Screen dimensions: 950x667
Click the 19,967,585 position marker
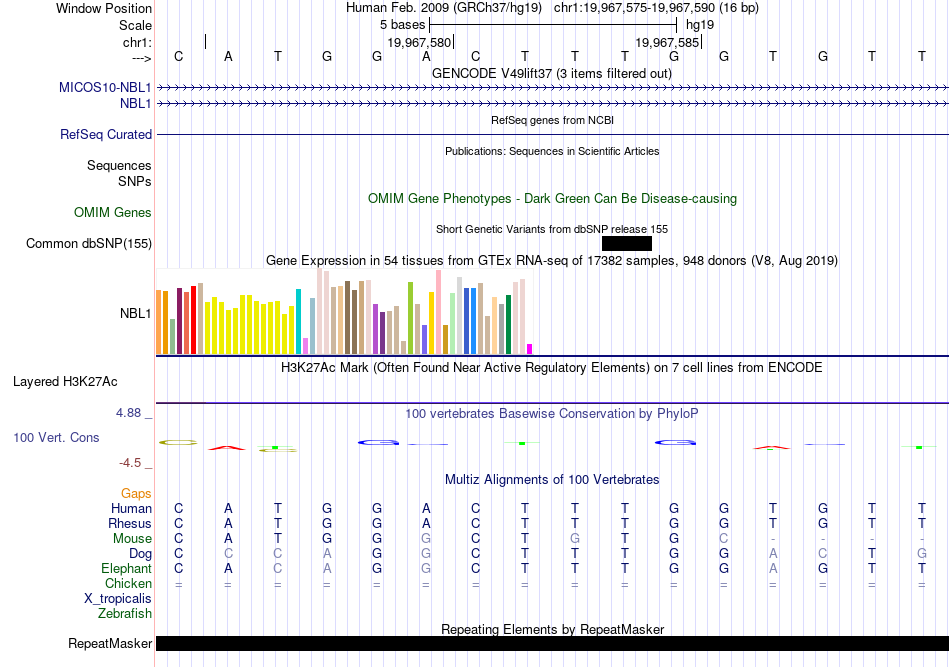pos(668,42)
